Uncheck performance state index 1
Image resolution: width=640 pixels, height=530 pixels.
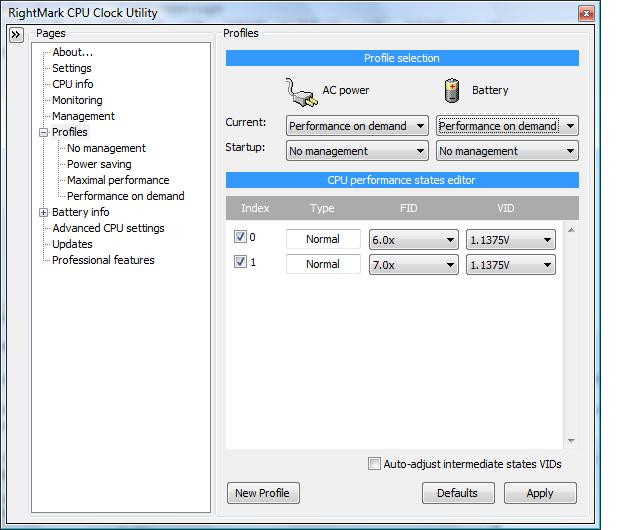pyautogui.click(x=240, y=261)
